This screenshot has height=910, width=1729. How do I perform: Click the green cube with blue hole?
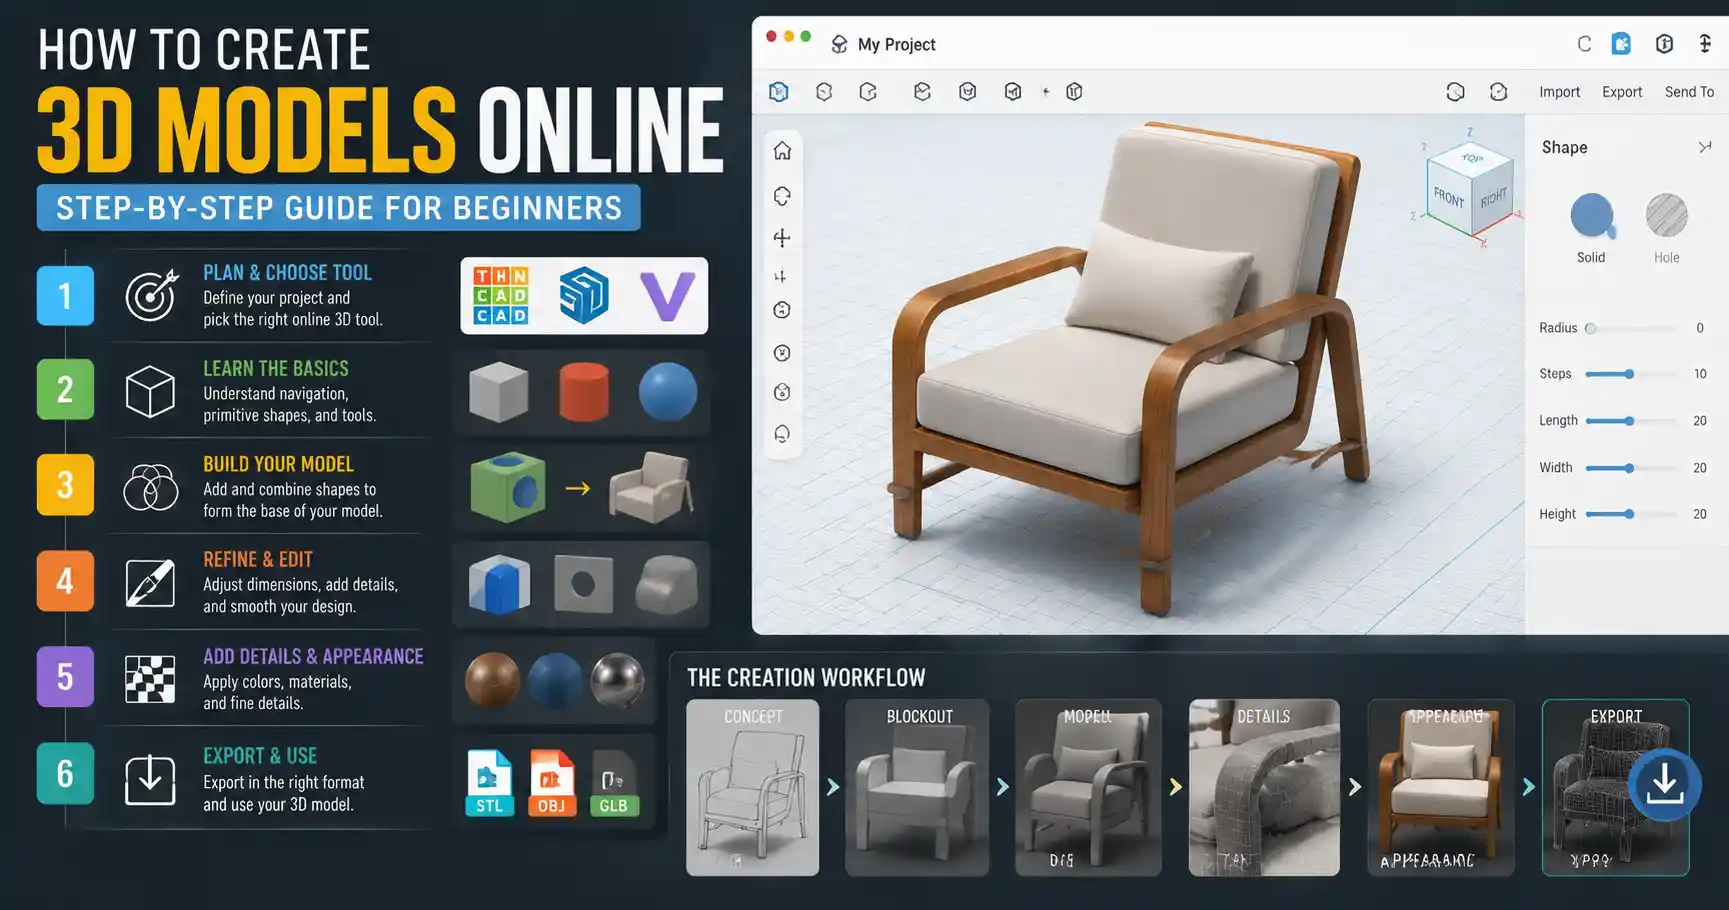click(508, 488)
